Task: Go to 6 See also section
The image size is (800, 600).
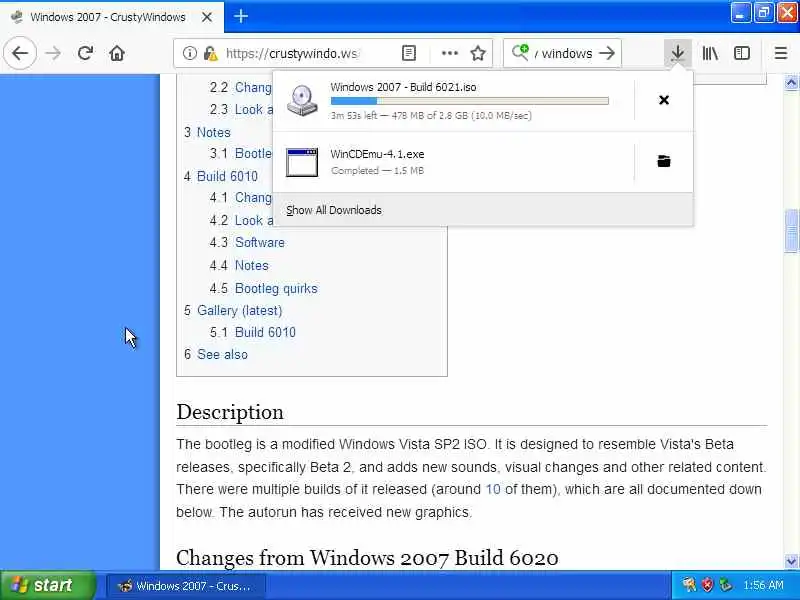Action: 216,354
